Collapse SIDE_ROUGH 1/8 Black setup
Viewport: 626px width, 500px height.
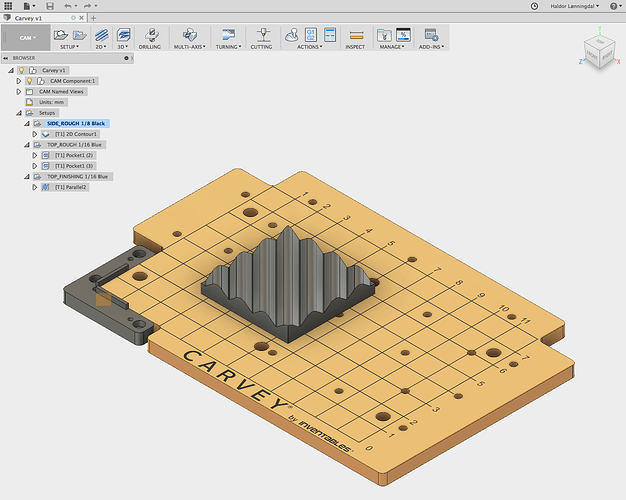[x=27, y=124]
